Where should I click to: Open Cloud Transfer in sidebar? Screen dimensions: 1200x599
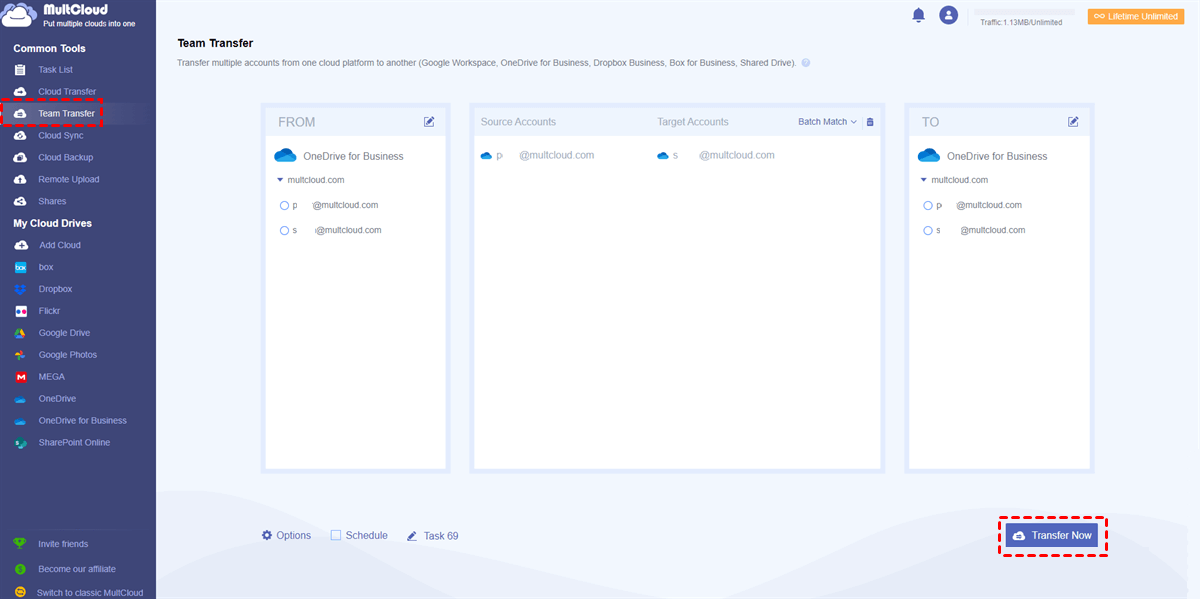(67, 92)
